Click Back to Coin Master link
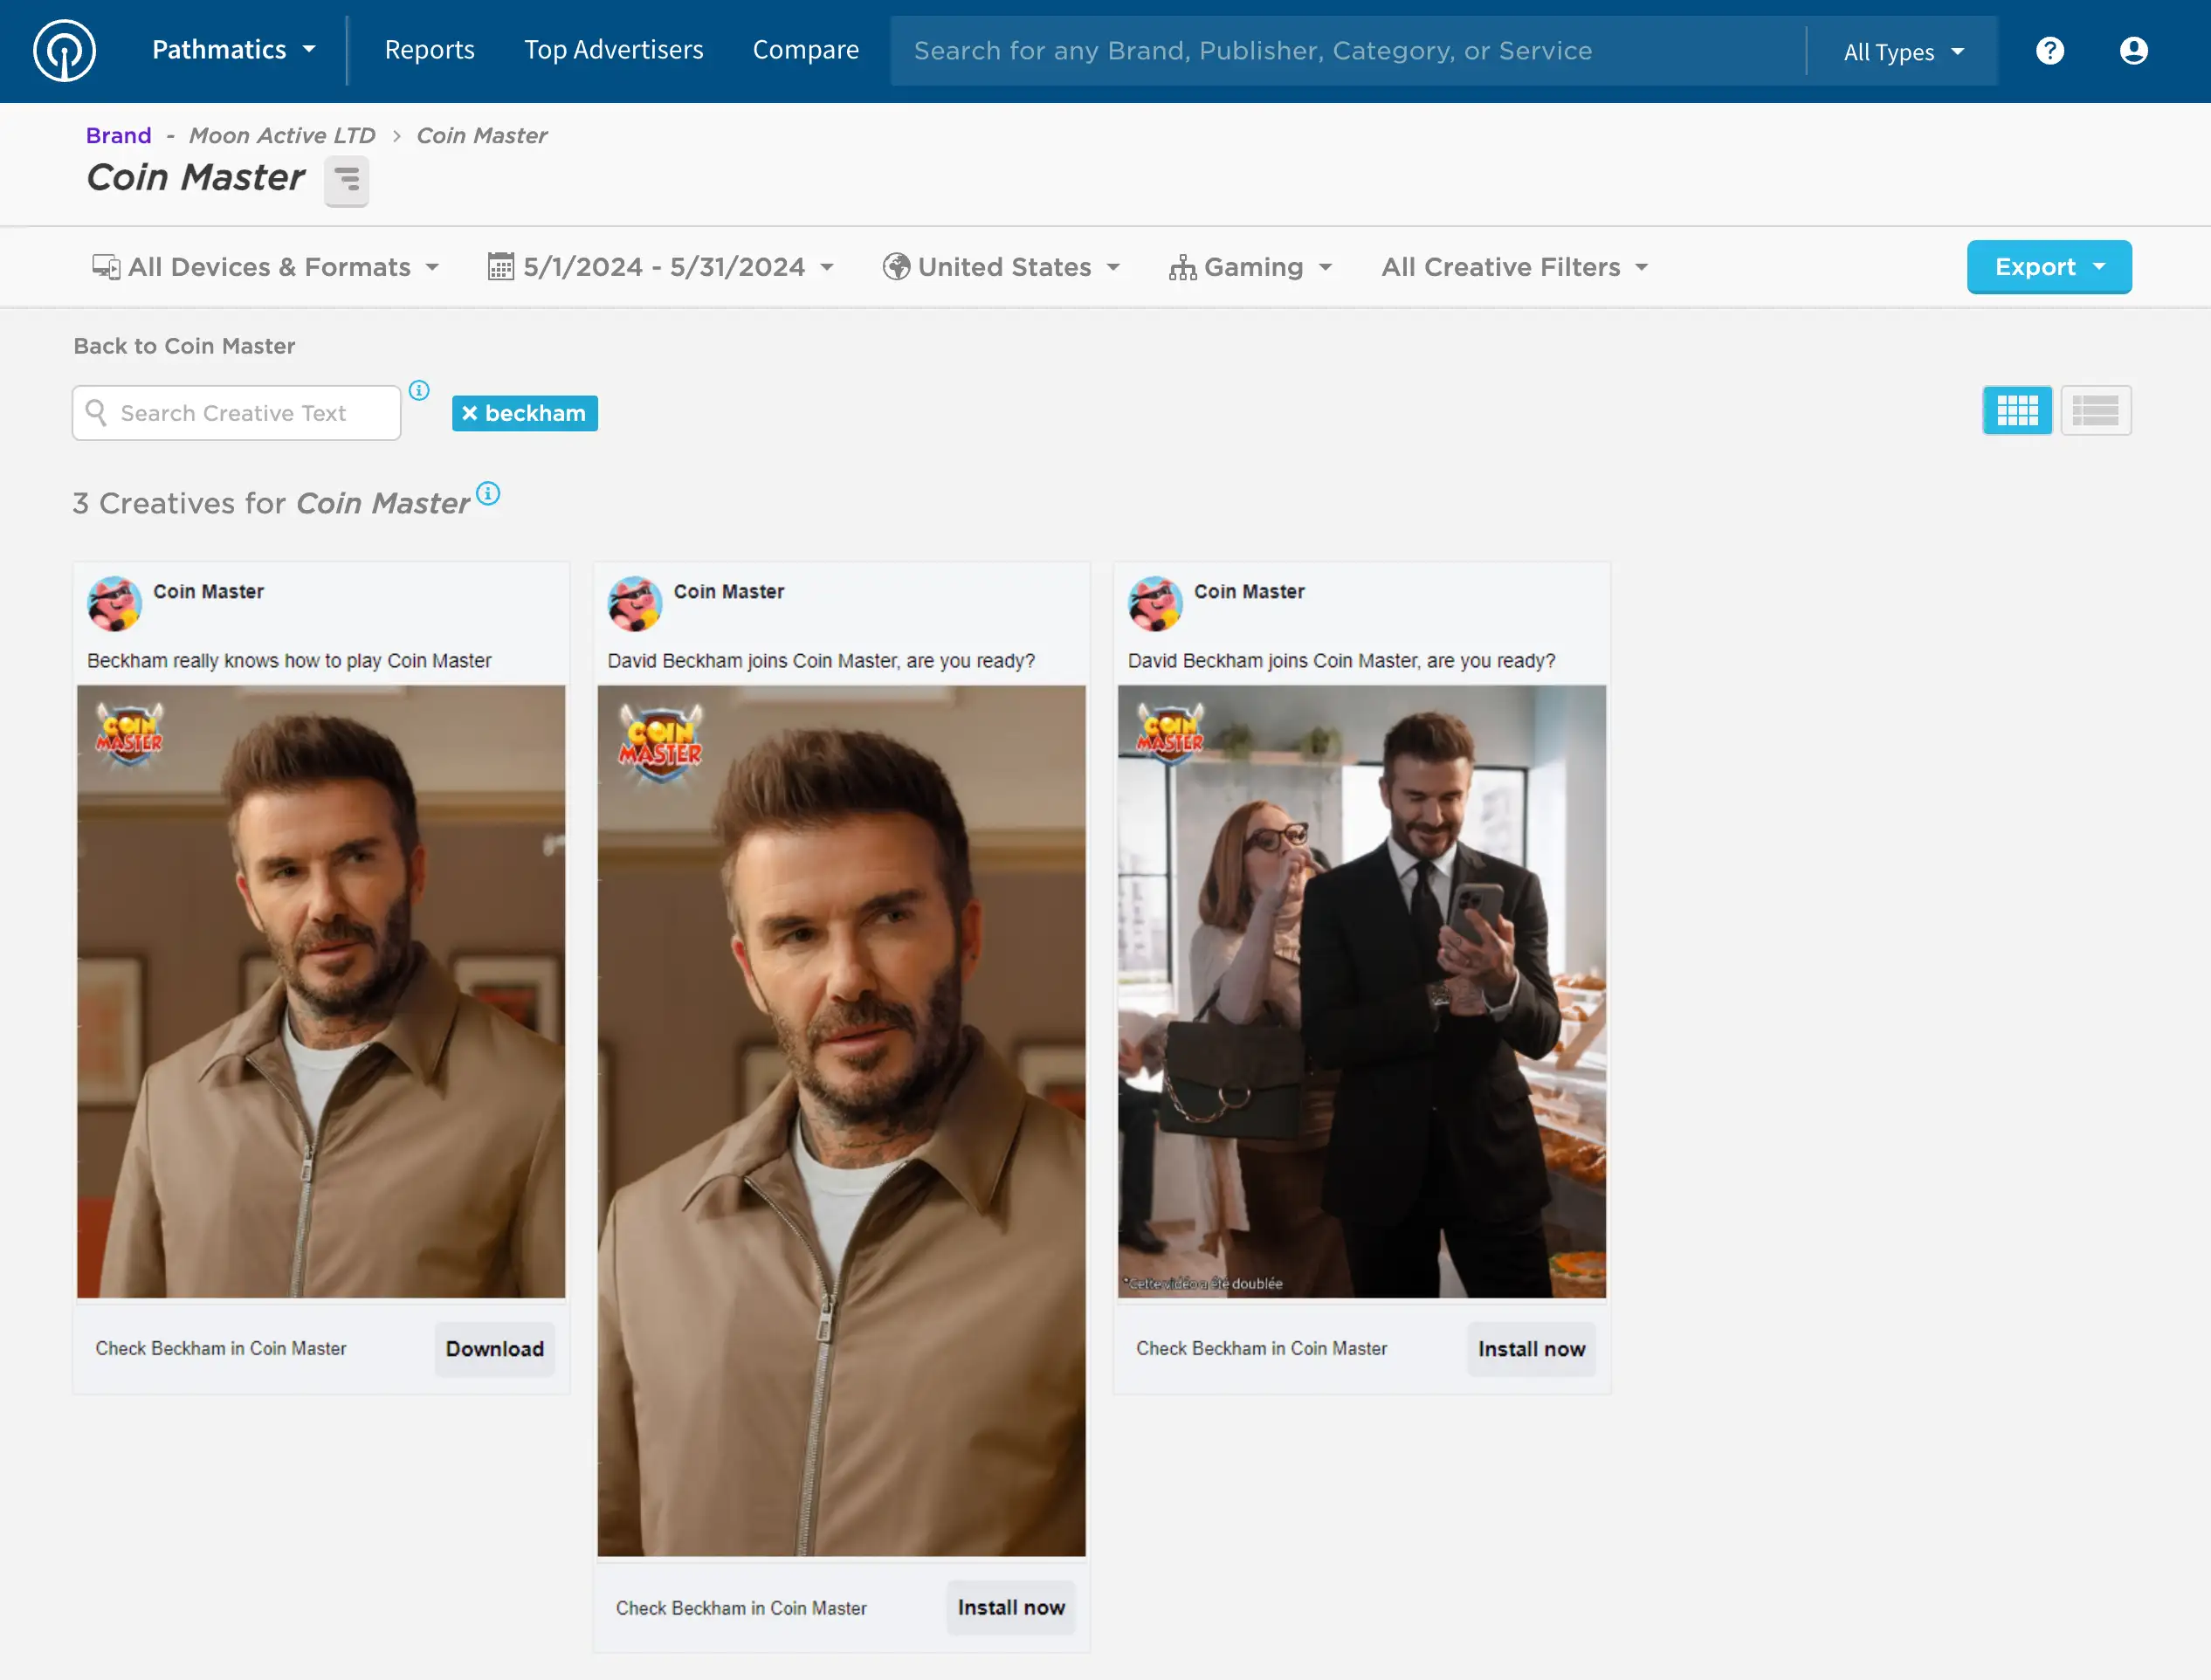The image size is (2211, 1680). pyautogui.click(x=185, y=346)
